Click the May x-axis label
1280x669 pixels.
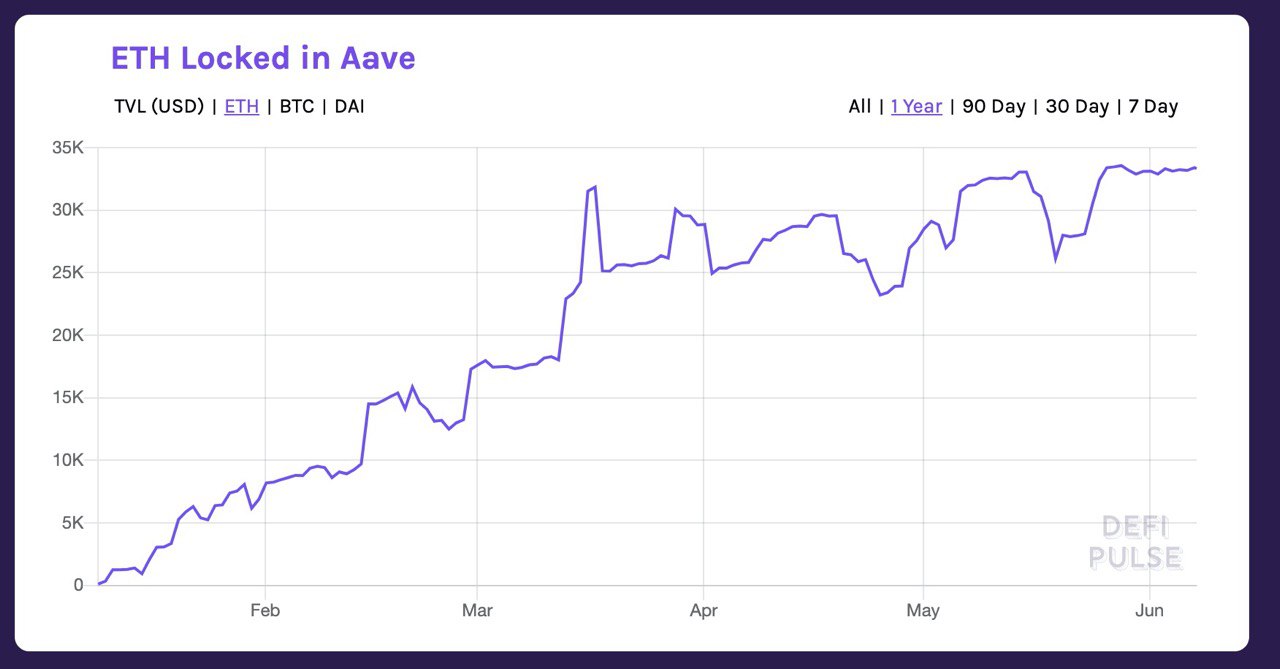coord(923,610)
